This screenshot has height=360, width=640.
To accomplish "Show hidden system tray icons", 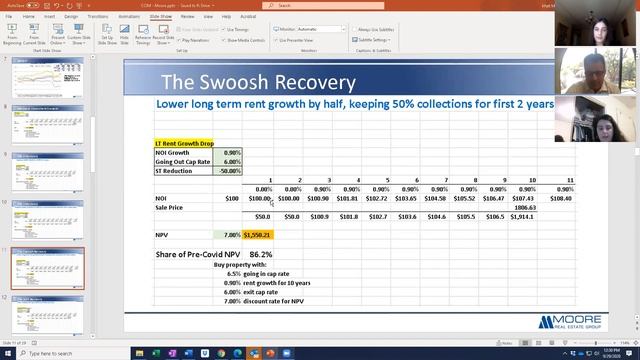I will tap(565, 353).
